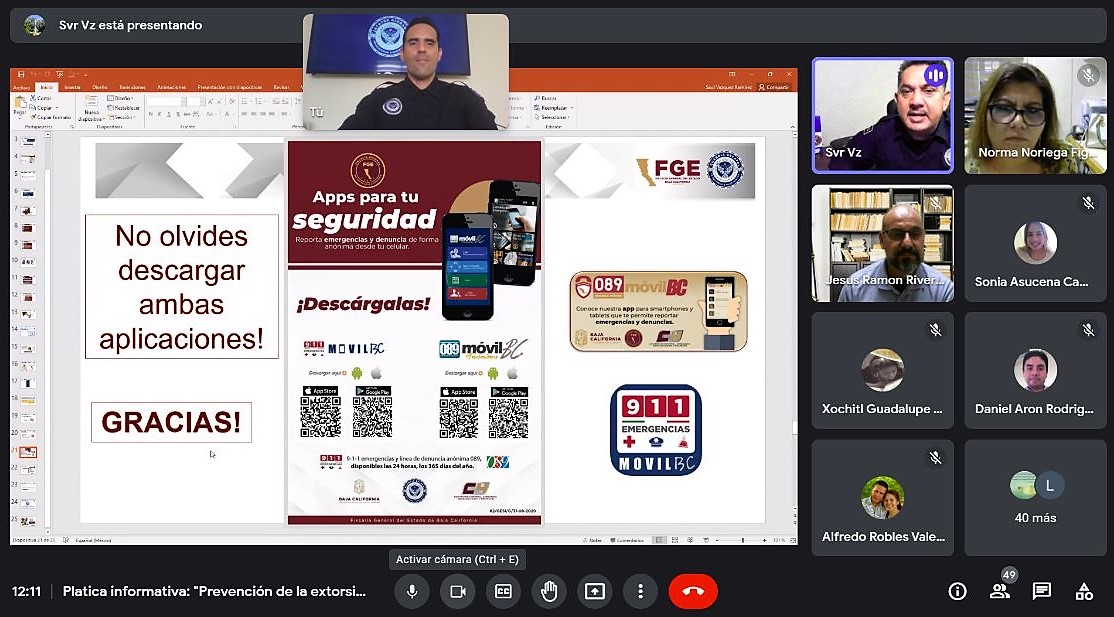Show the participants list with 49 people

(x=999, y=591)
